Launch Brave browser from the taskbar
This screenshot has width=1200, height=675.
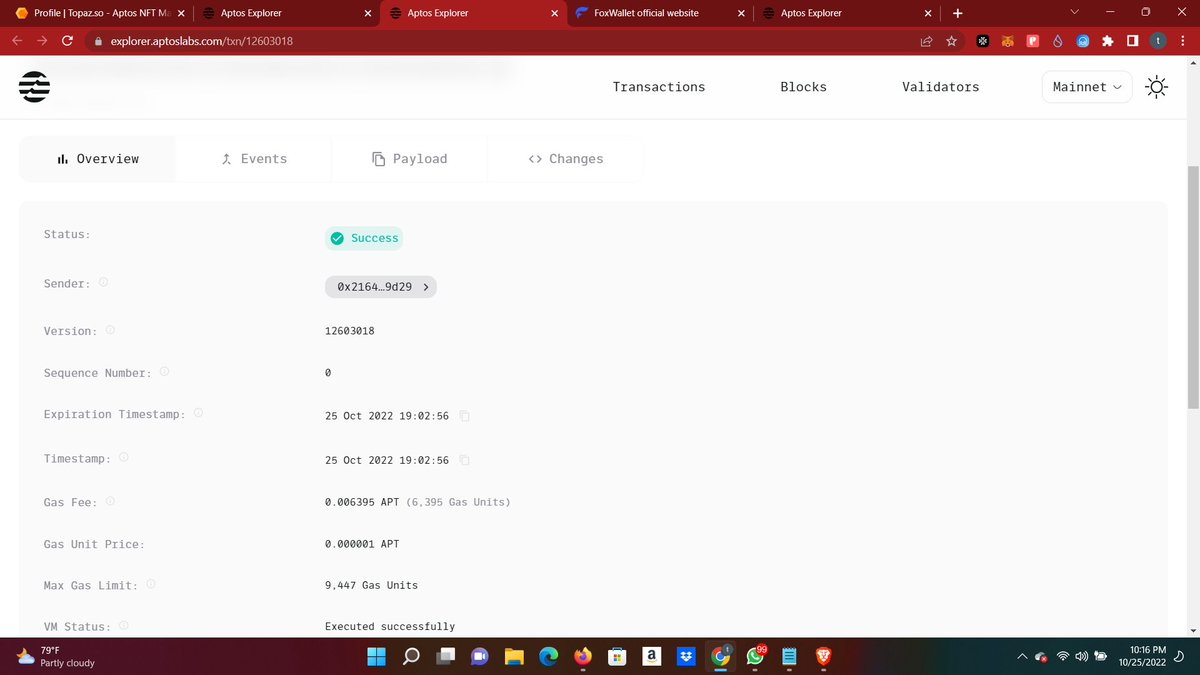pos(823,657)
